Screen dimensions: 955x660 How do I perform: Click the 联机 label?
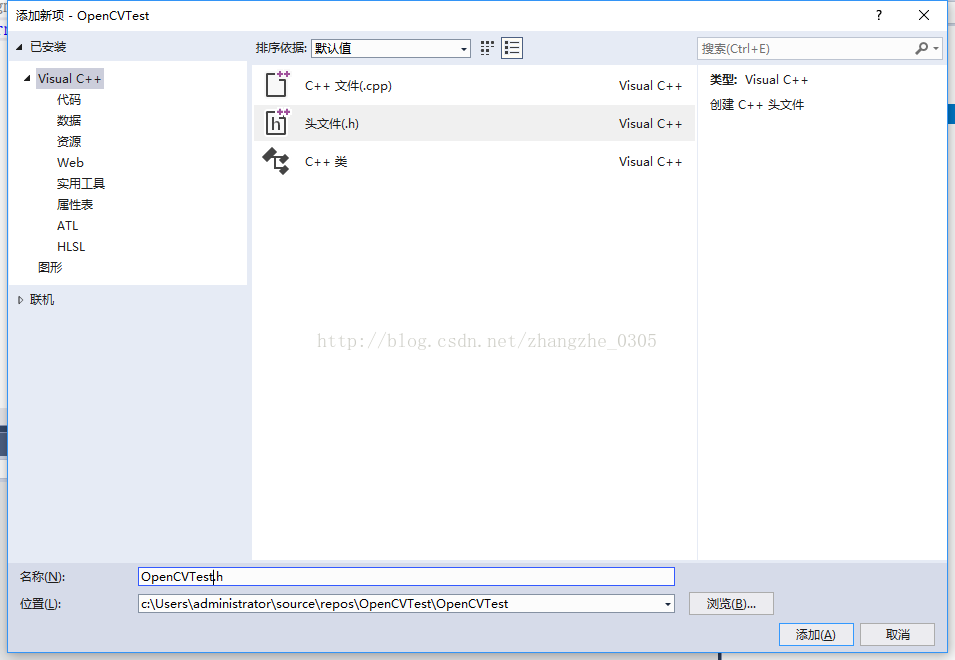pyautogui.click(x=42, y=300)
